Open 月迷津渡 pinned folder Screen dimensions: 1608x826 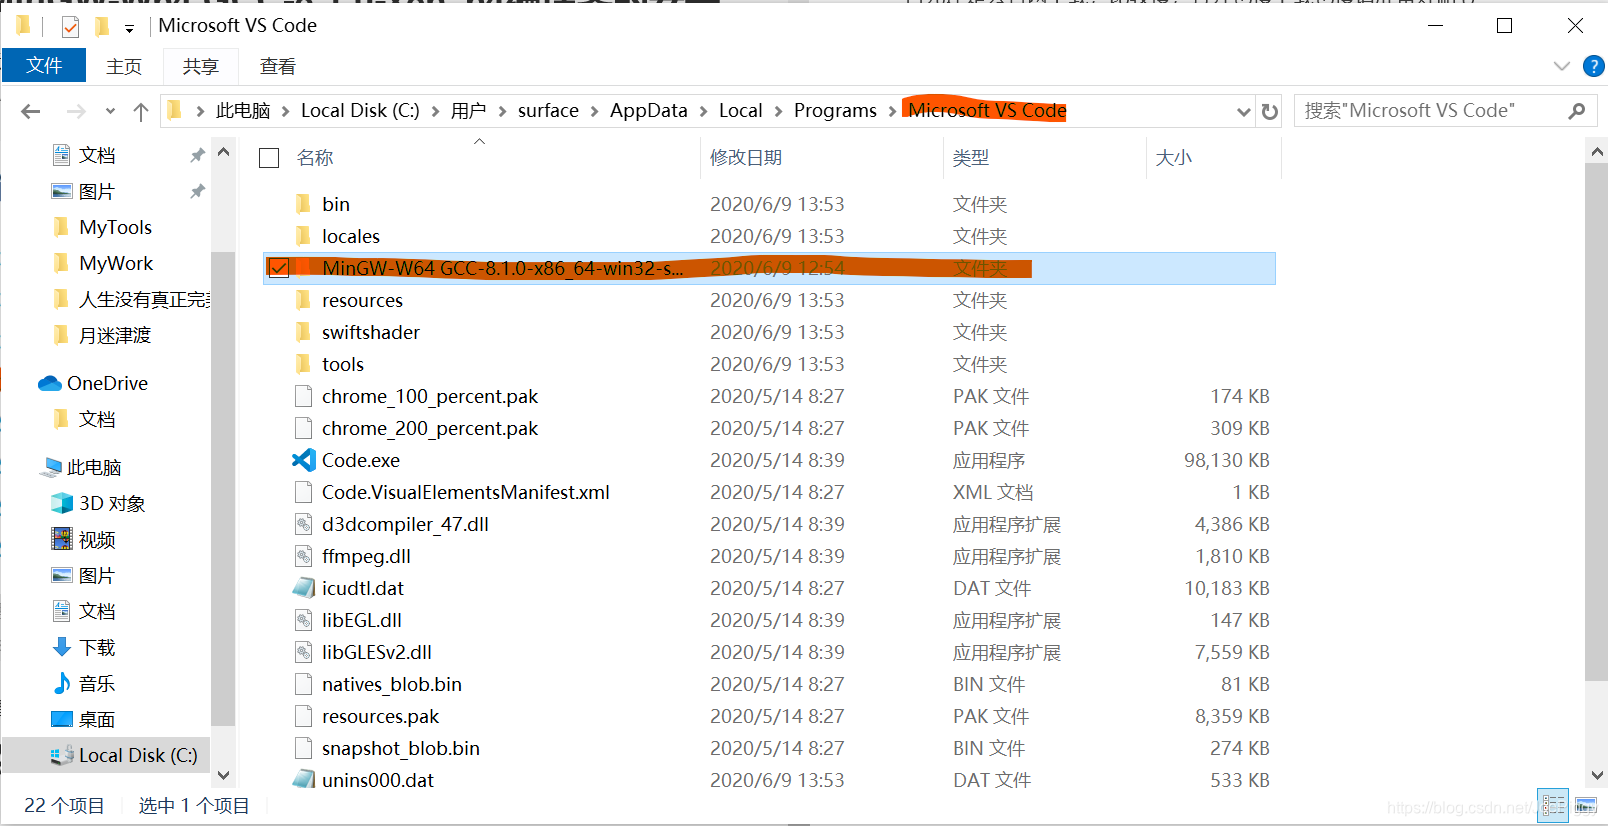[115, 335]
